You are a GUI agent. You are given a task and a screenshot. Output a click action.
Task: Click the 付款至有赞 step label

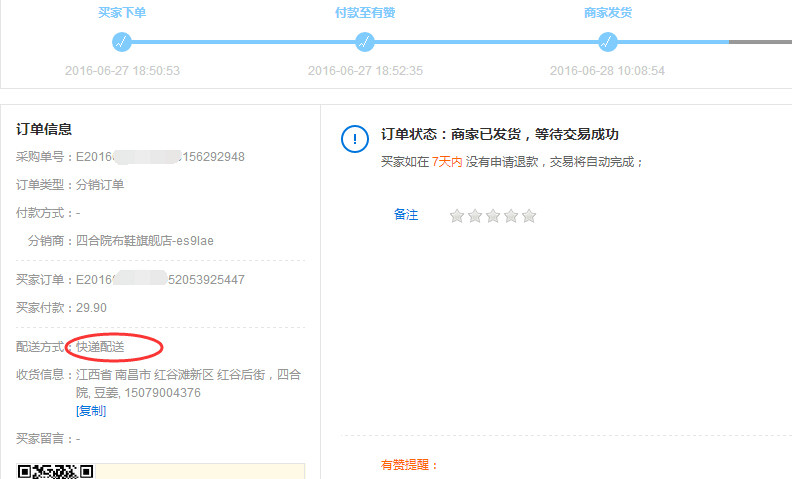click(x=365, y=13)
